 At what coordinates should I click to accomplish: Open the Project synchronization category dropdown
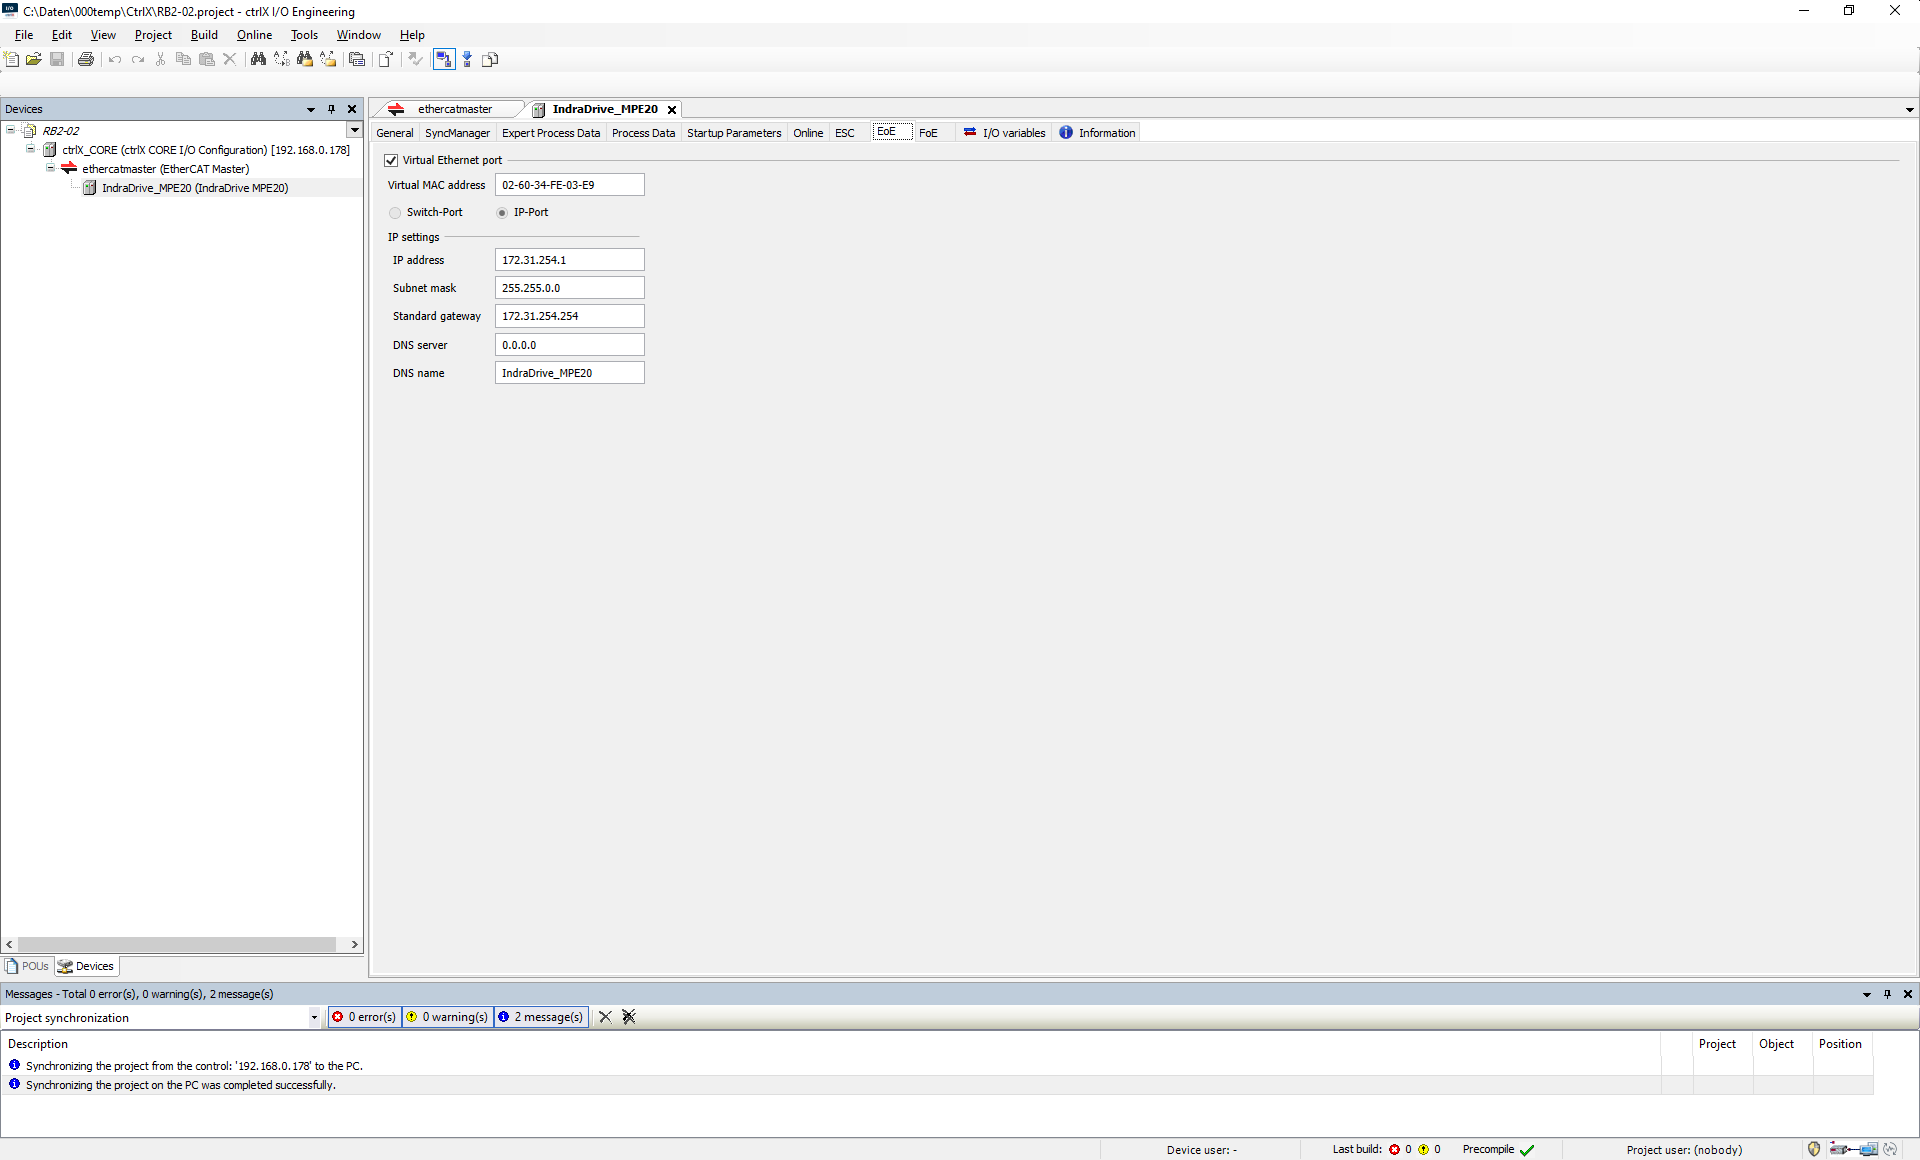click(x=314, y=1018)
